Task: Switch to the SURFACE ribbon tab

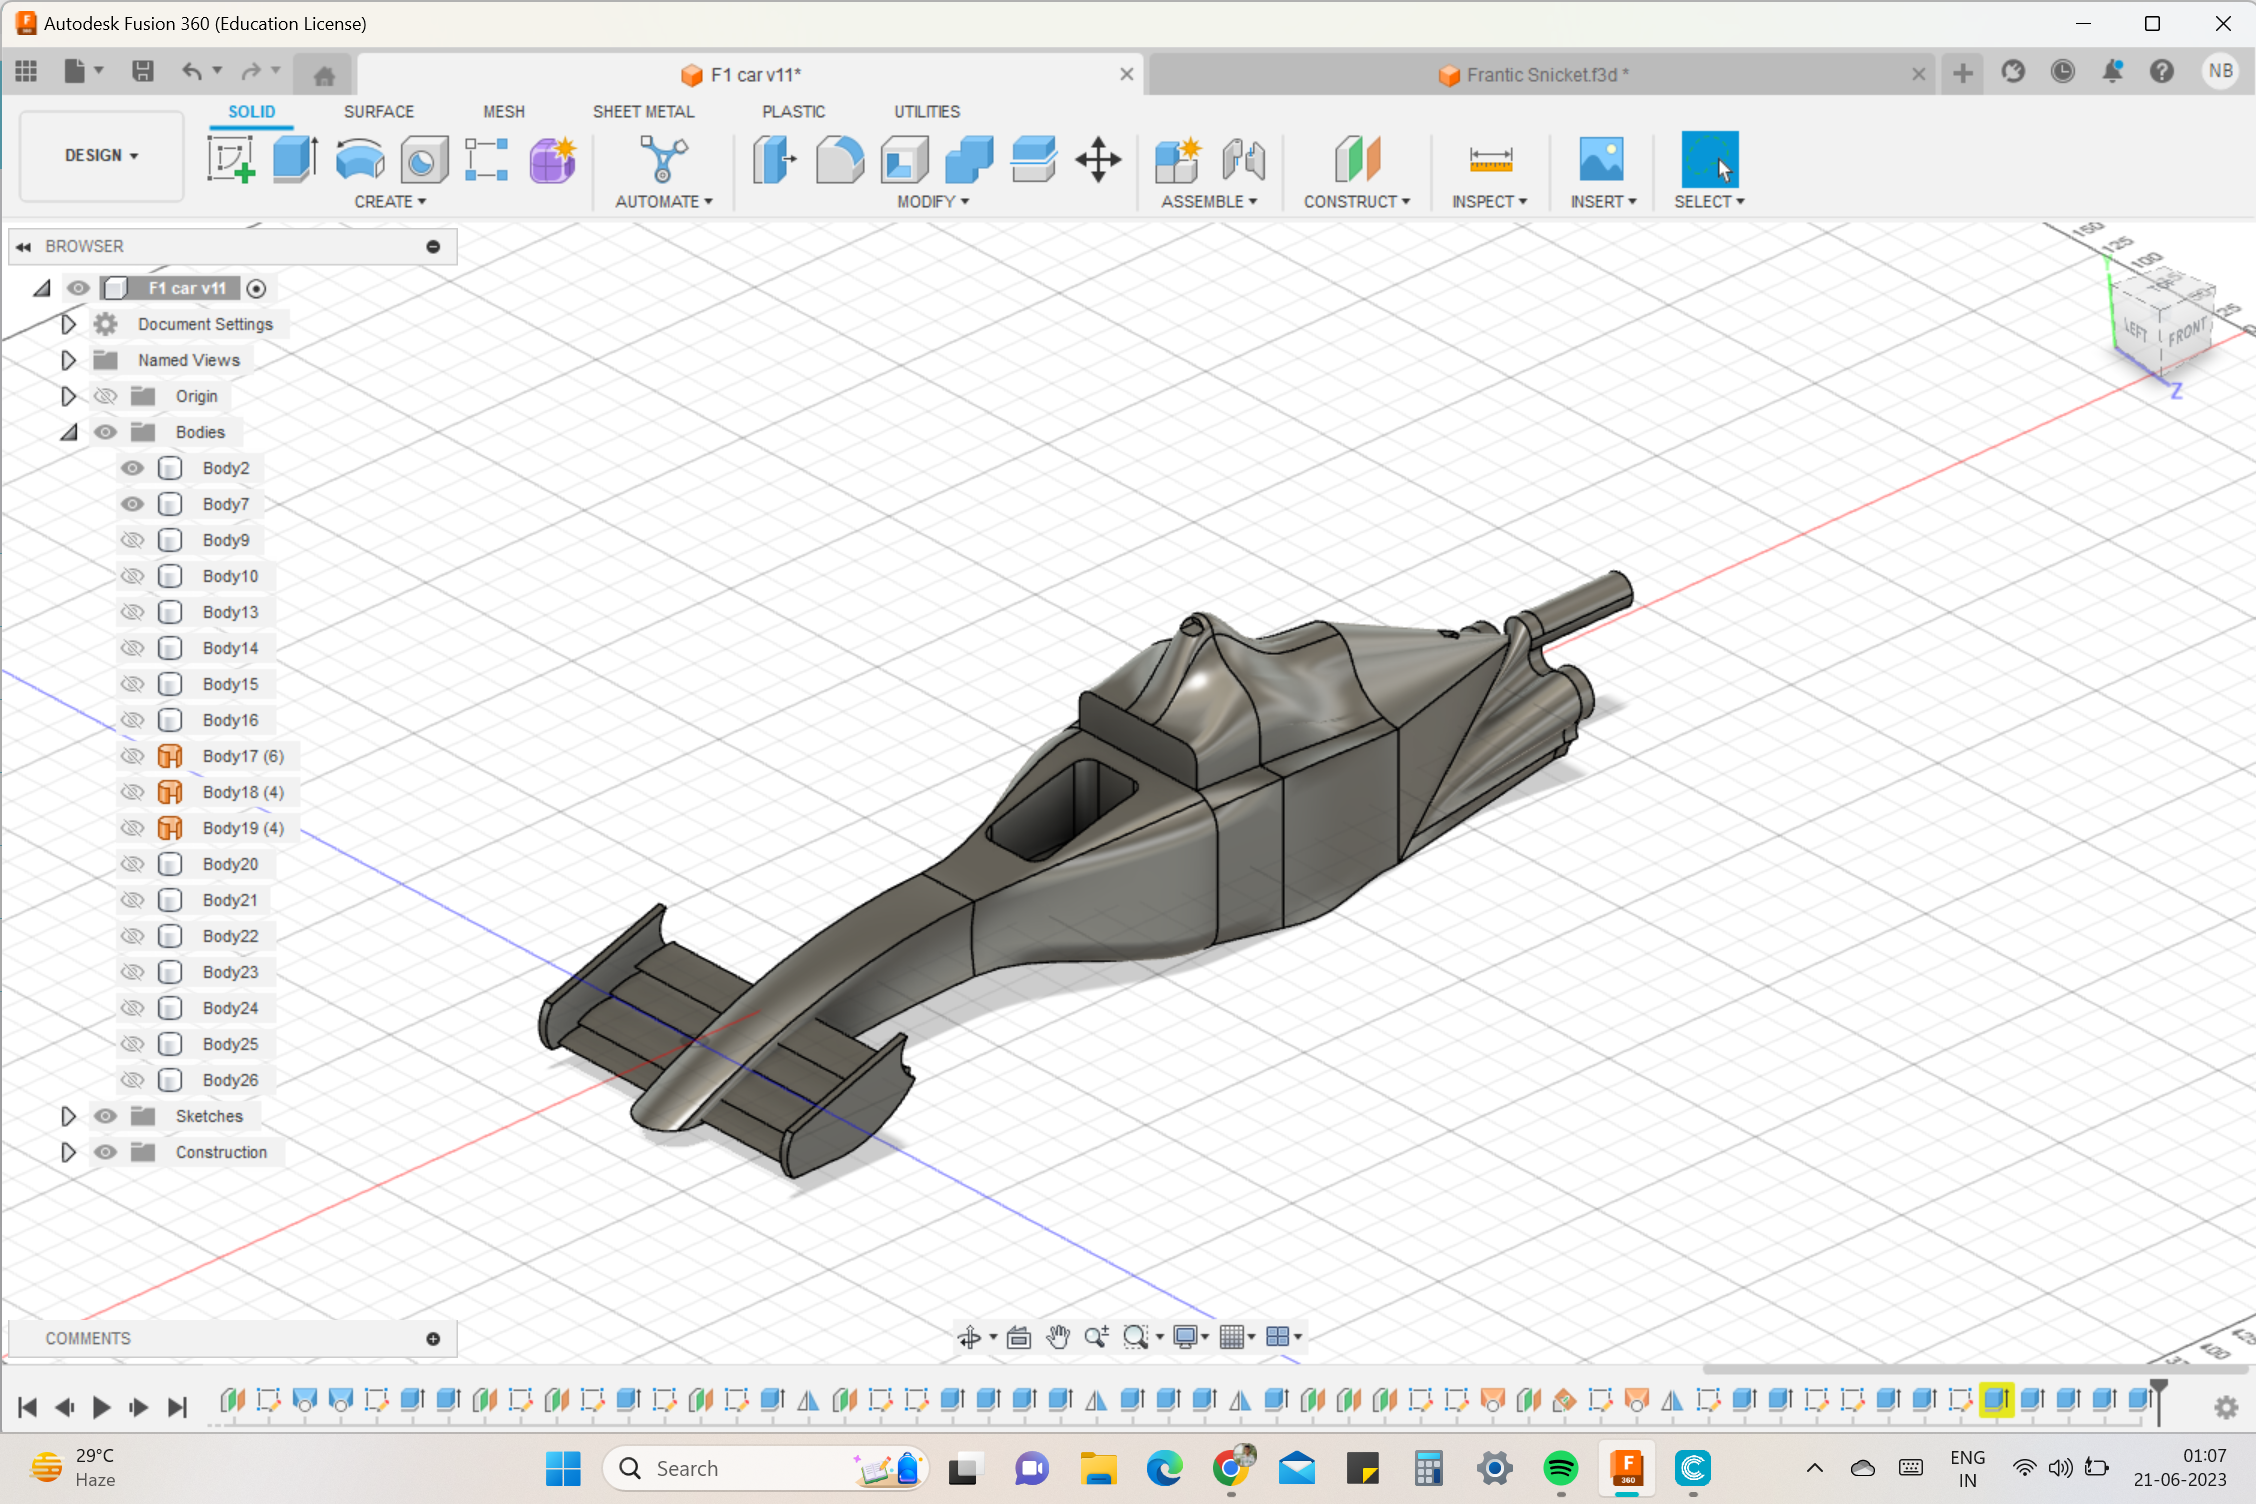Action: [x=378, y=111]
